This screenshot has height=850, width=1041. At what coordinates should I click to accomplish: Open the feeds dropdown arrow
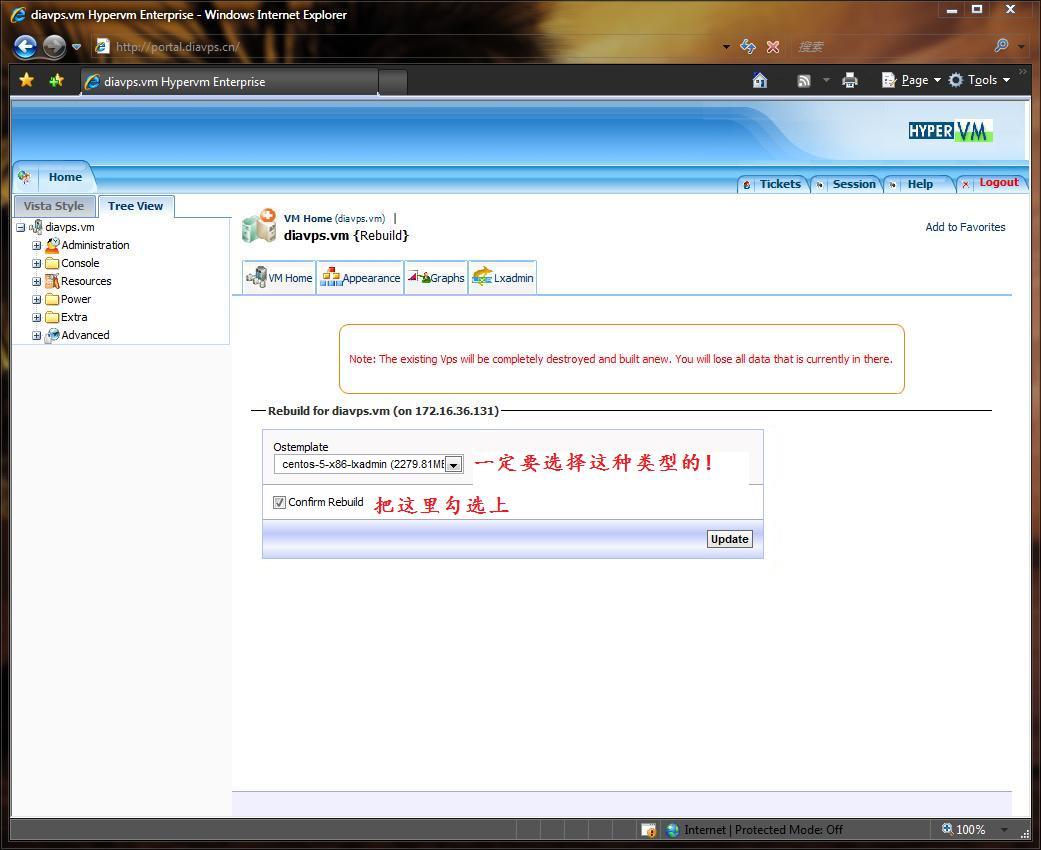[827, 80]
